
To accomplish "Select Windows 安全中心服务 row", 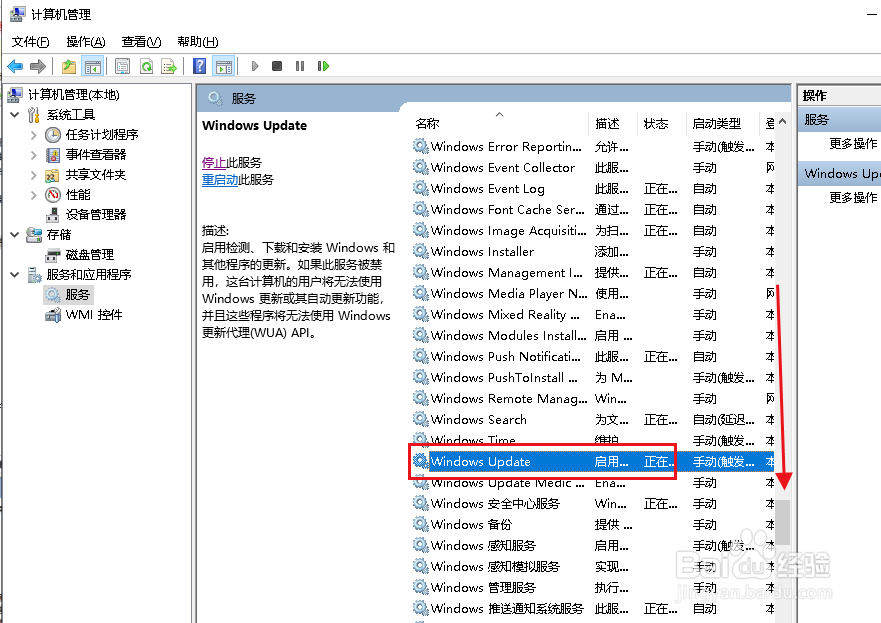I will (593, 503).
